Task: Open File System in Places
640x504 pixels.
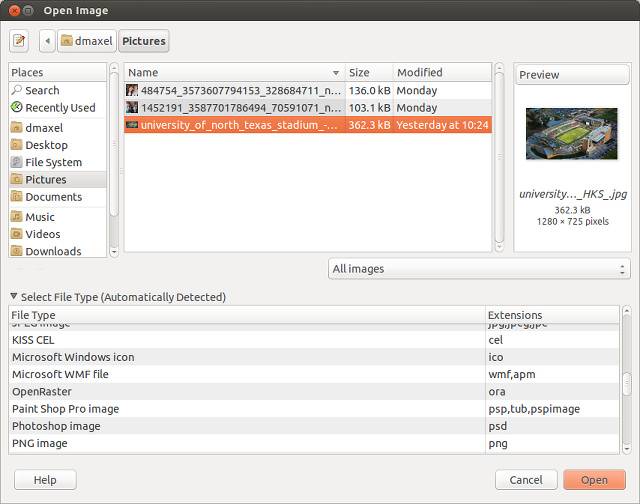Action: click(57, 162)
